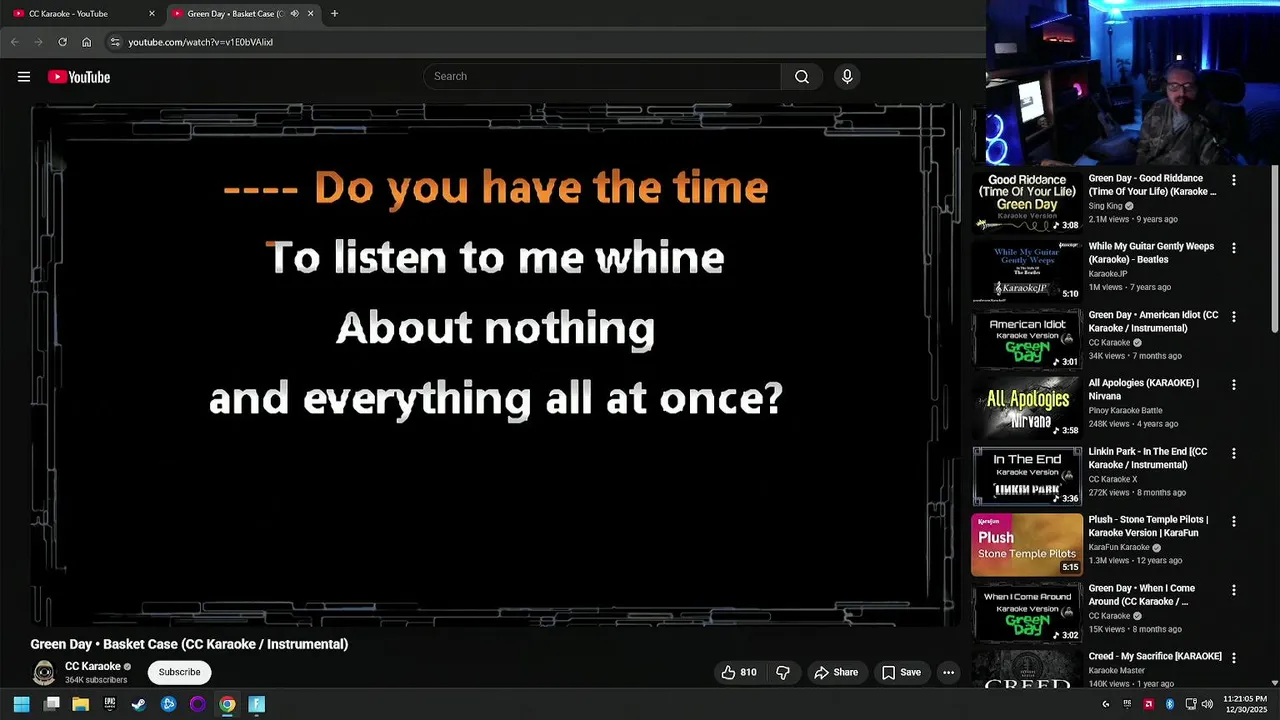
Task: Switch to the CC Karaoke - YouTube tab
Action: point(81,14)
